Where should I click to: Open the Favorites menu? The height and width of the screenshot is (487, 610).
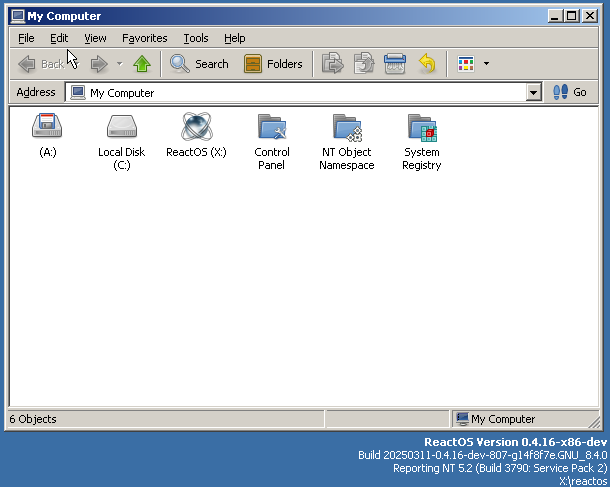click(145, 38)
